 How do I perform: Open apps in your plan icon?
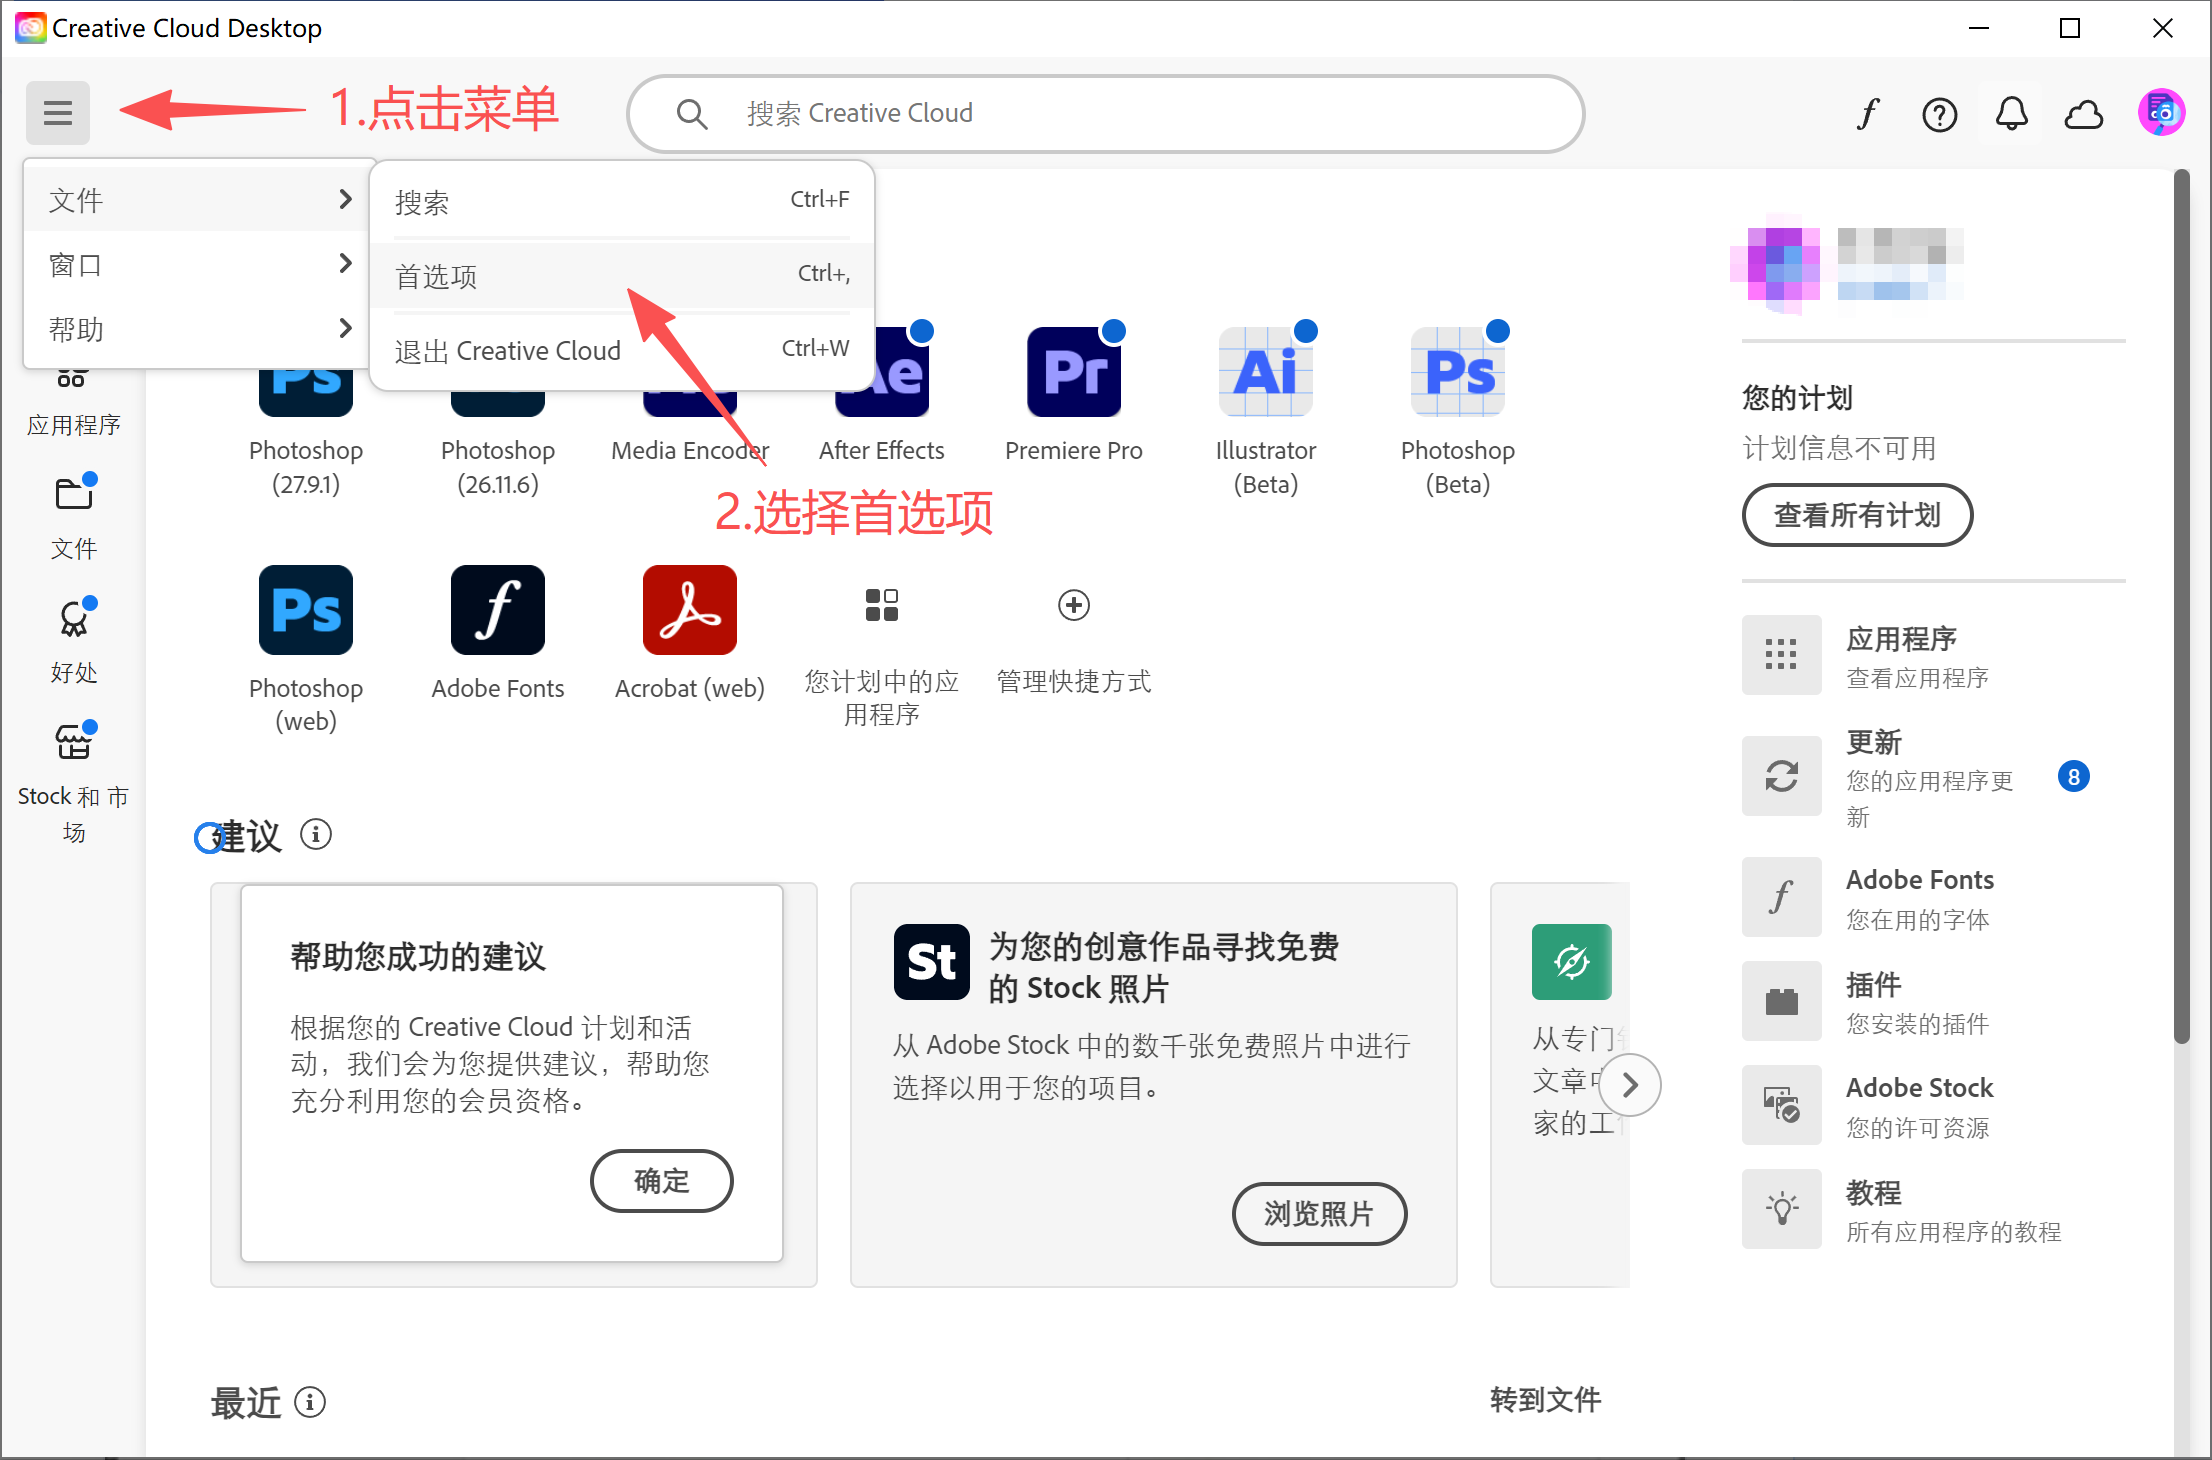pyautogui.click(x=882, y=605)
